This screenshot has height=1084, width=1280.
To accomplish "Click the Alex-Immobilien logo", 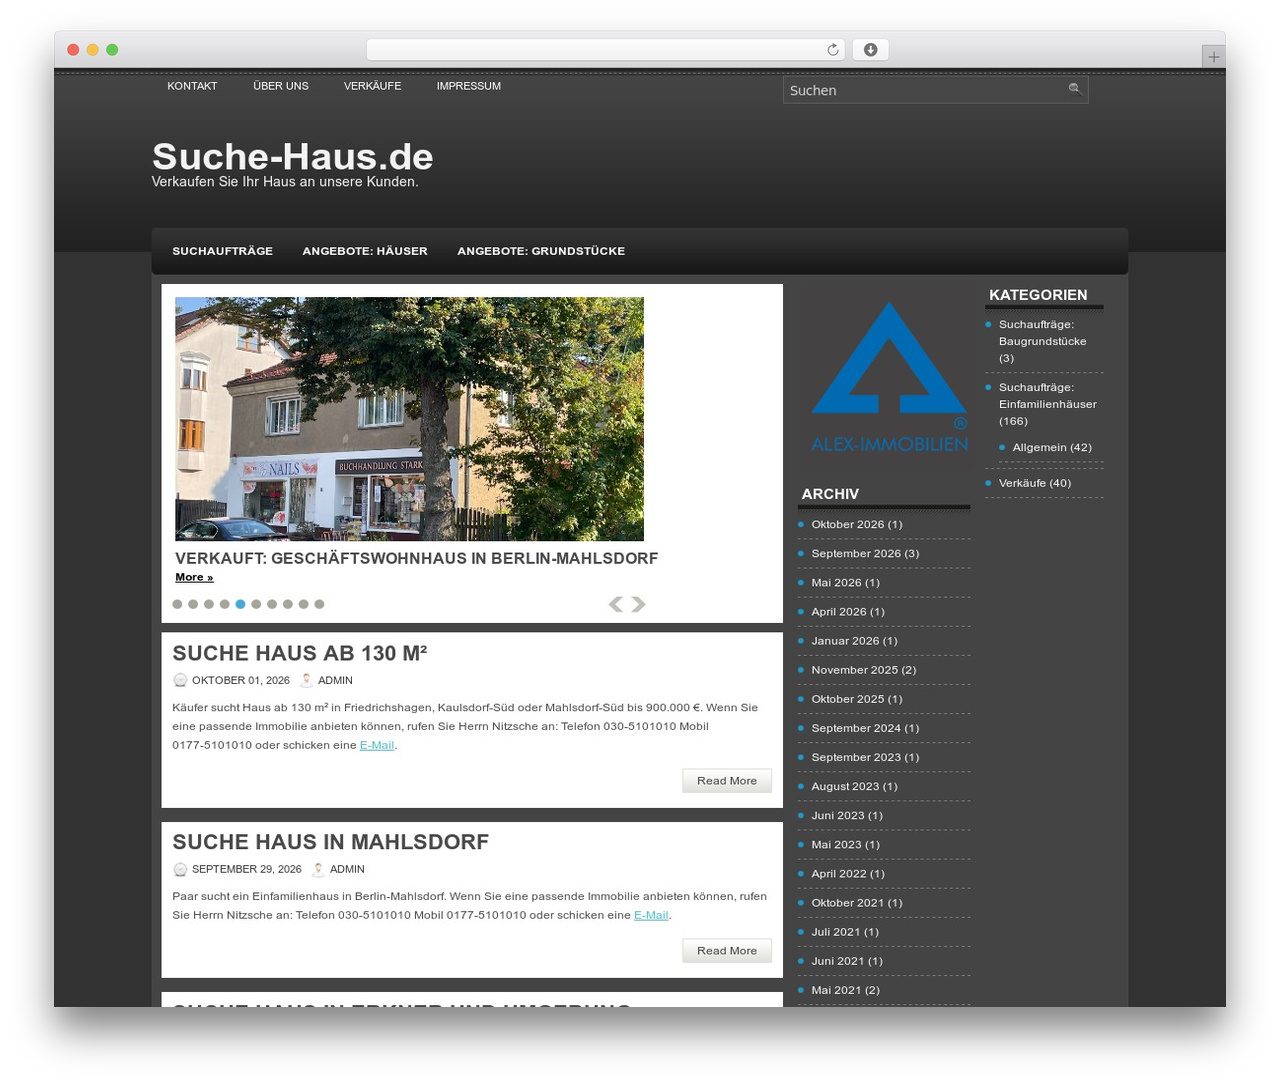I will click(889, 378).
